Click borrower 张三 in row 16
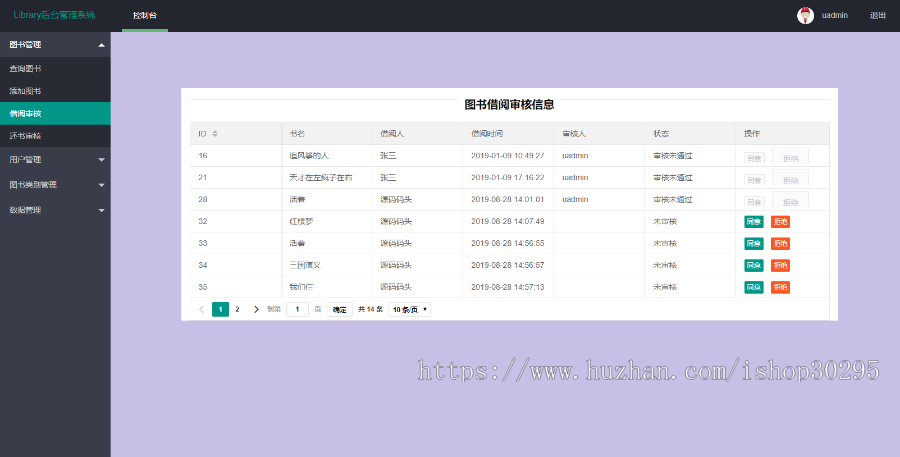This screenshot has width=900, height=457. [x=388, y=156]
